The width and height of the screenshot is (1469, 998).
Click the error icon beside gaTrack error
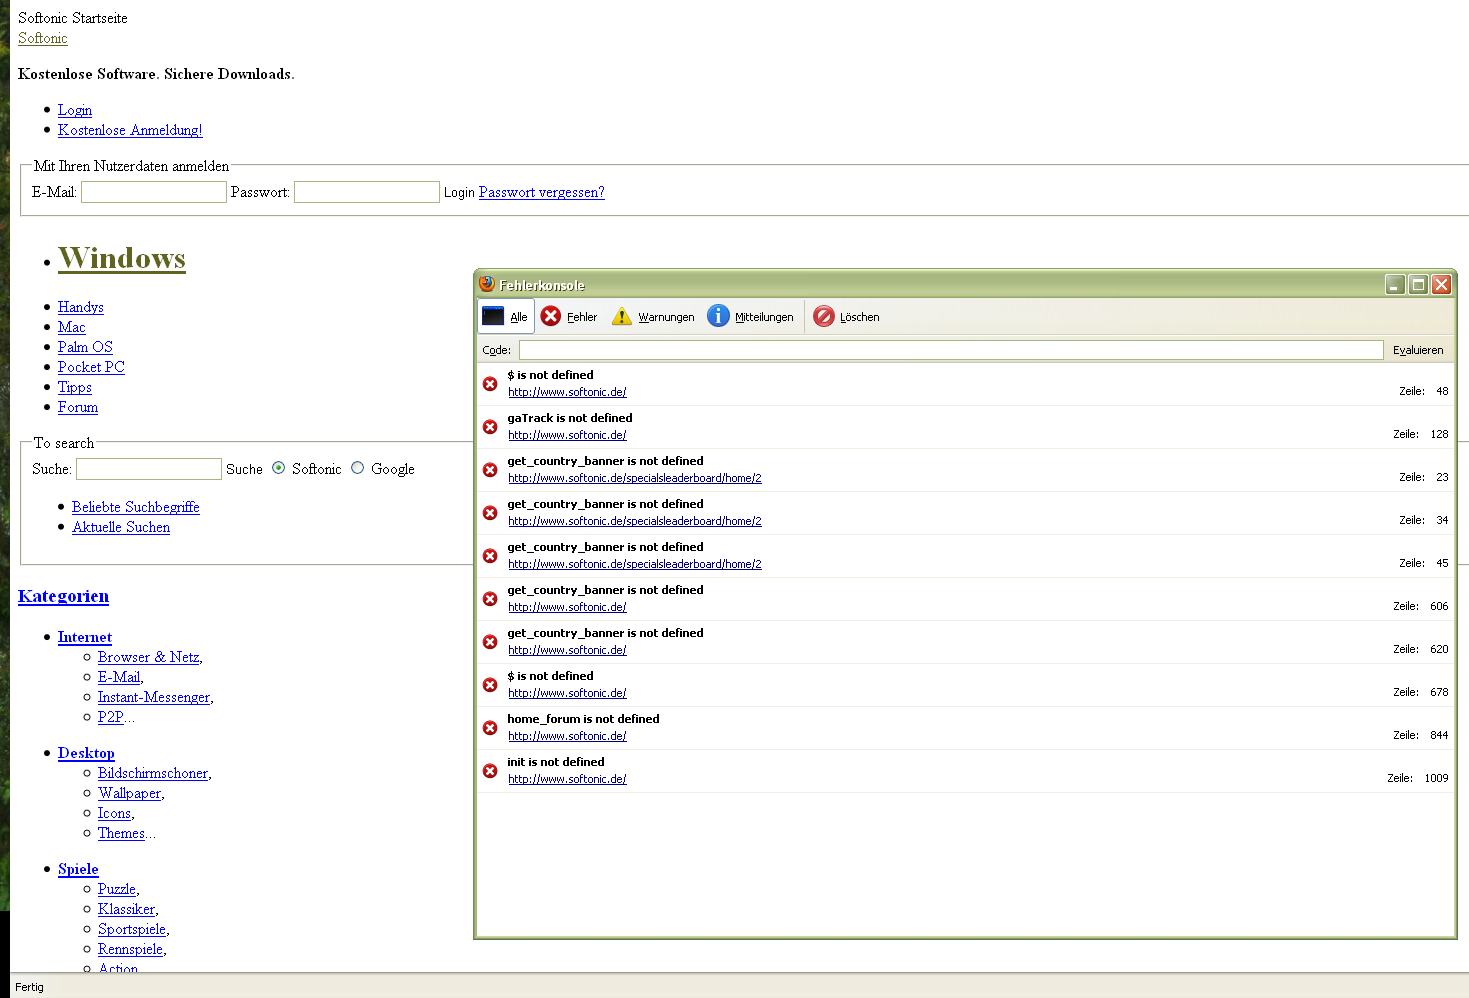pyautogui.click(x=490, y=427)
